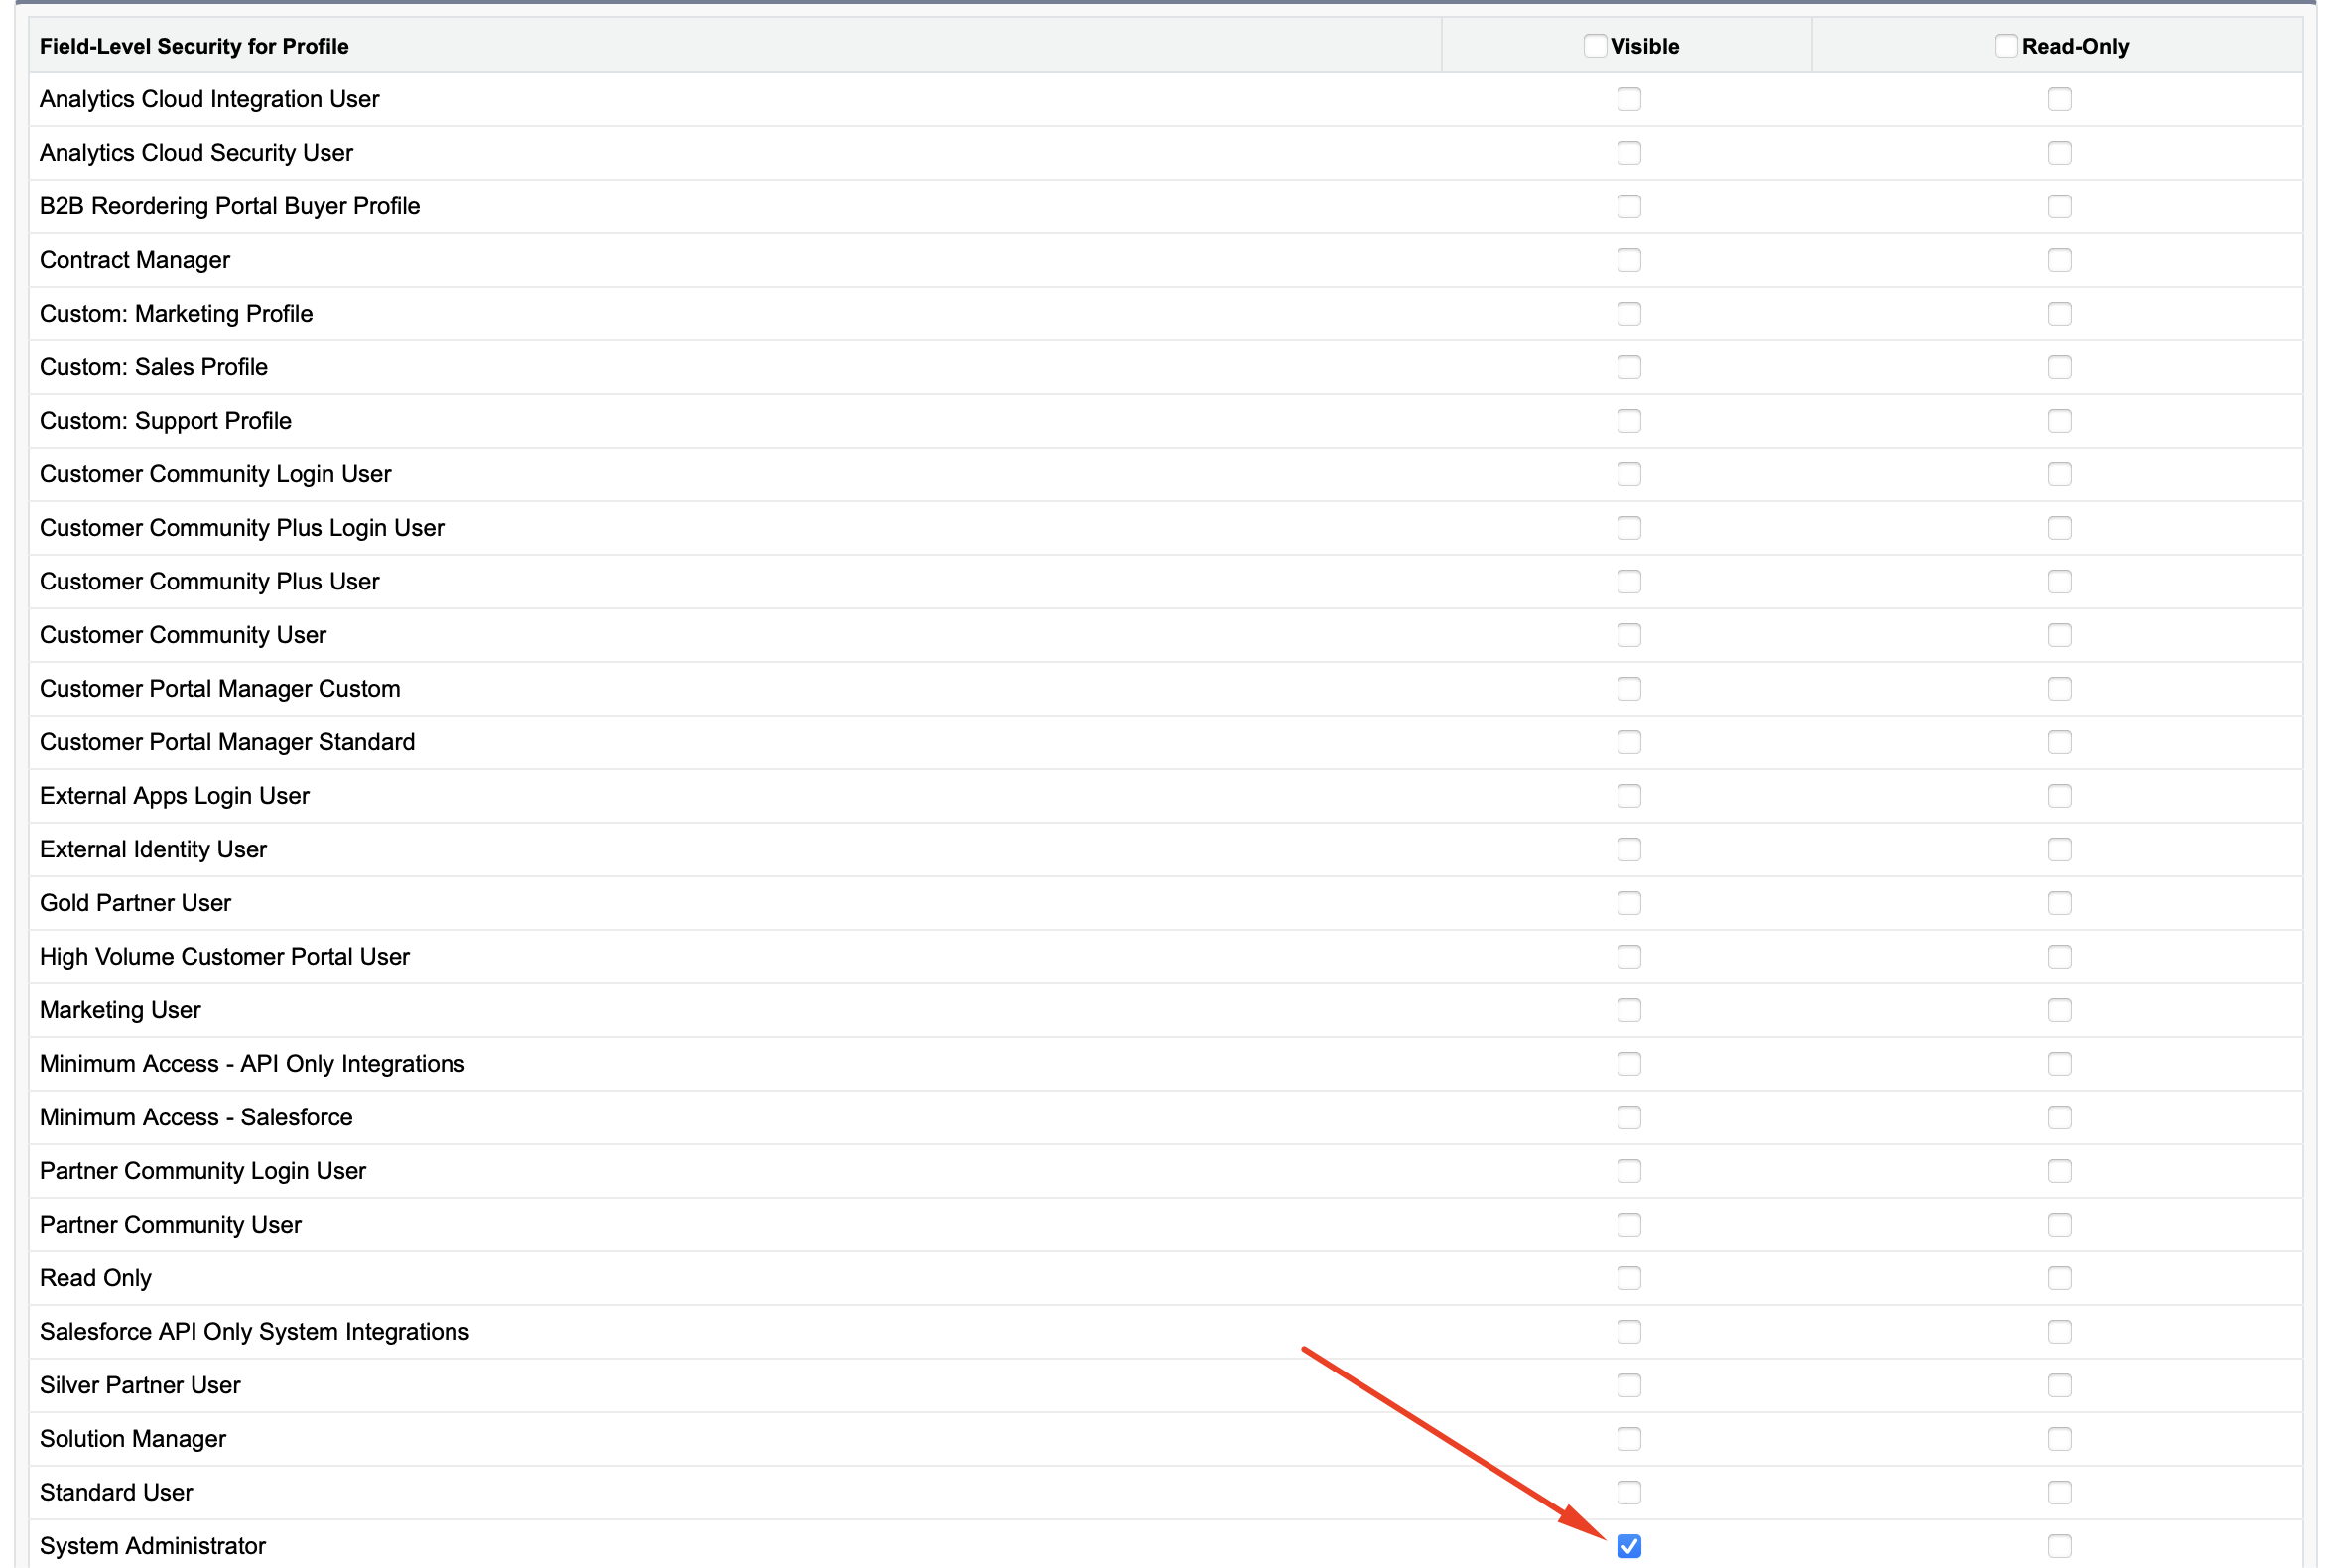Enable Read-Only for Minimum Access - Salesforce
Screen dimensions: 2330x1568
click(2060, 1117)
